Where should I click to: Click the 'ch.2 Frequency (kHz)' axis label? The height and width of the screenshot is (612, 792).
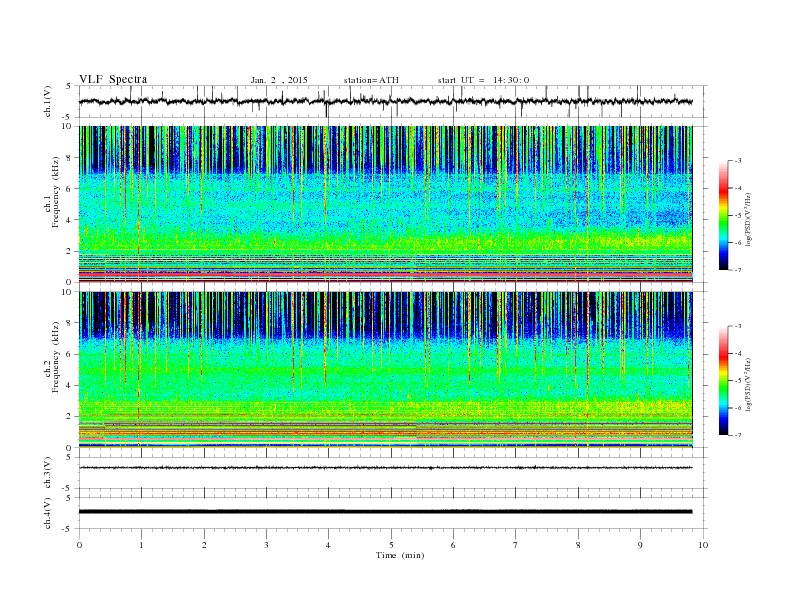coord(51,357)
